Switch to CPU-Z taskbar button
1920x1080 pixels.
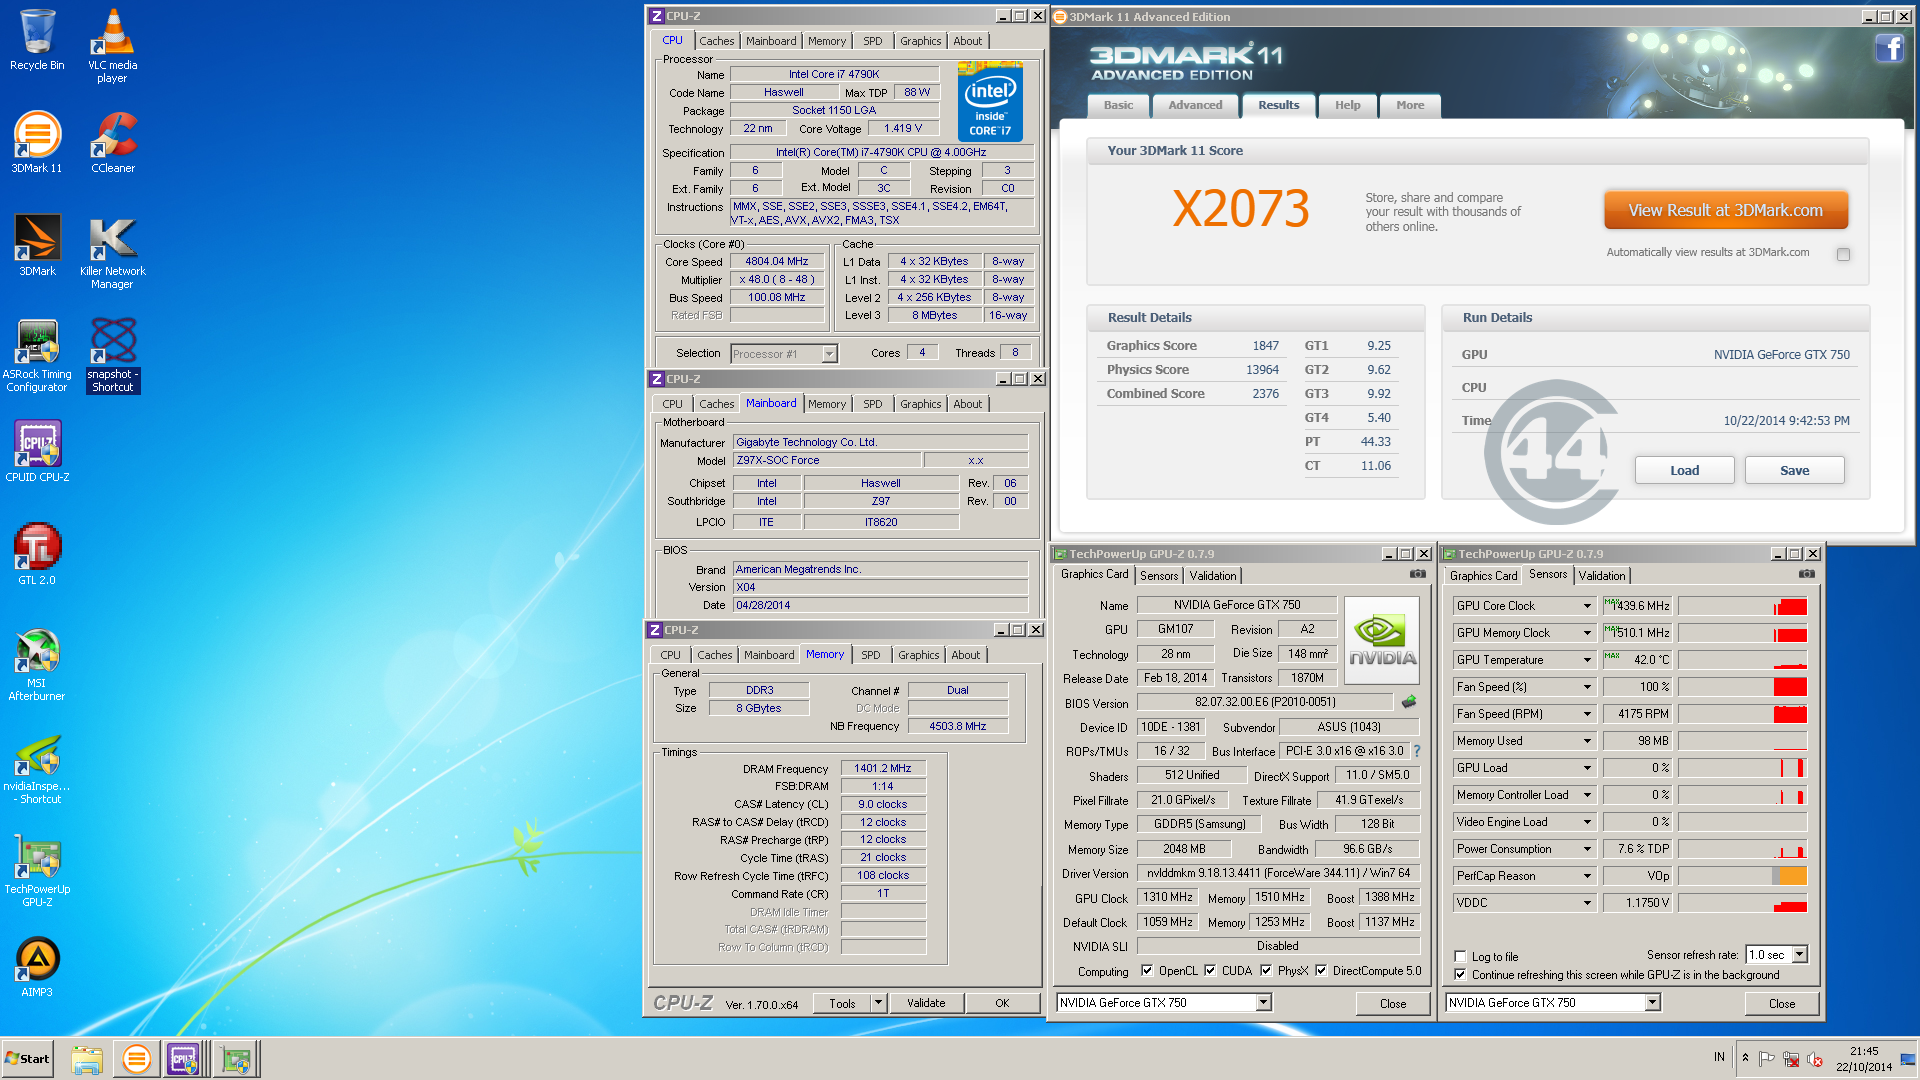pyautogui.click(x=185, y=1059)
